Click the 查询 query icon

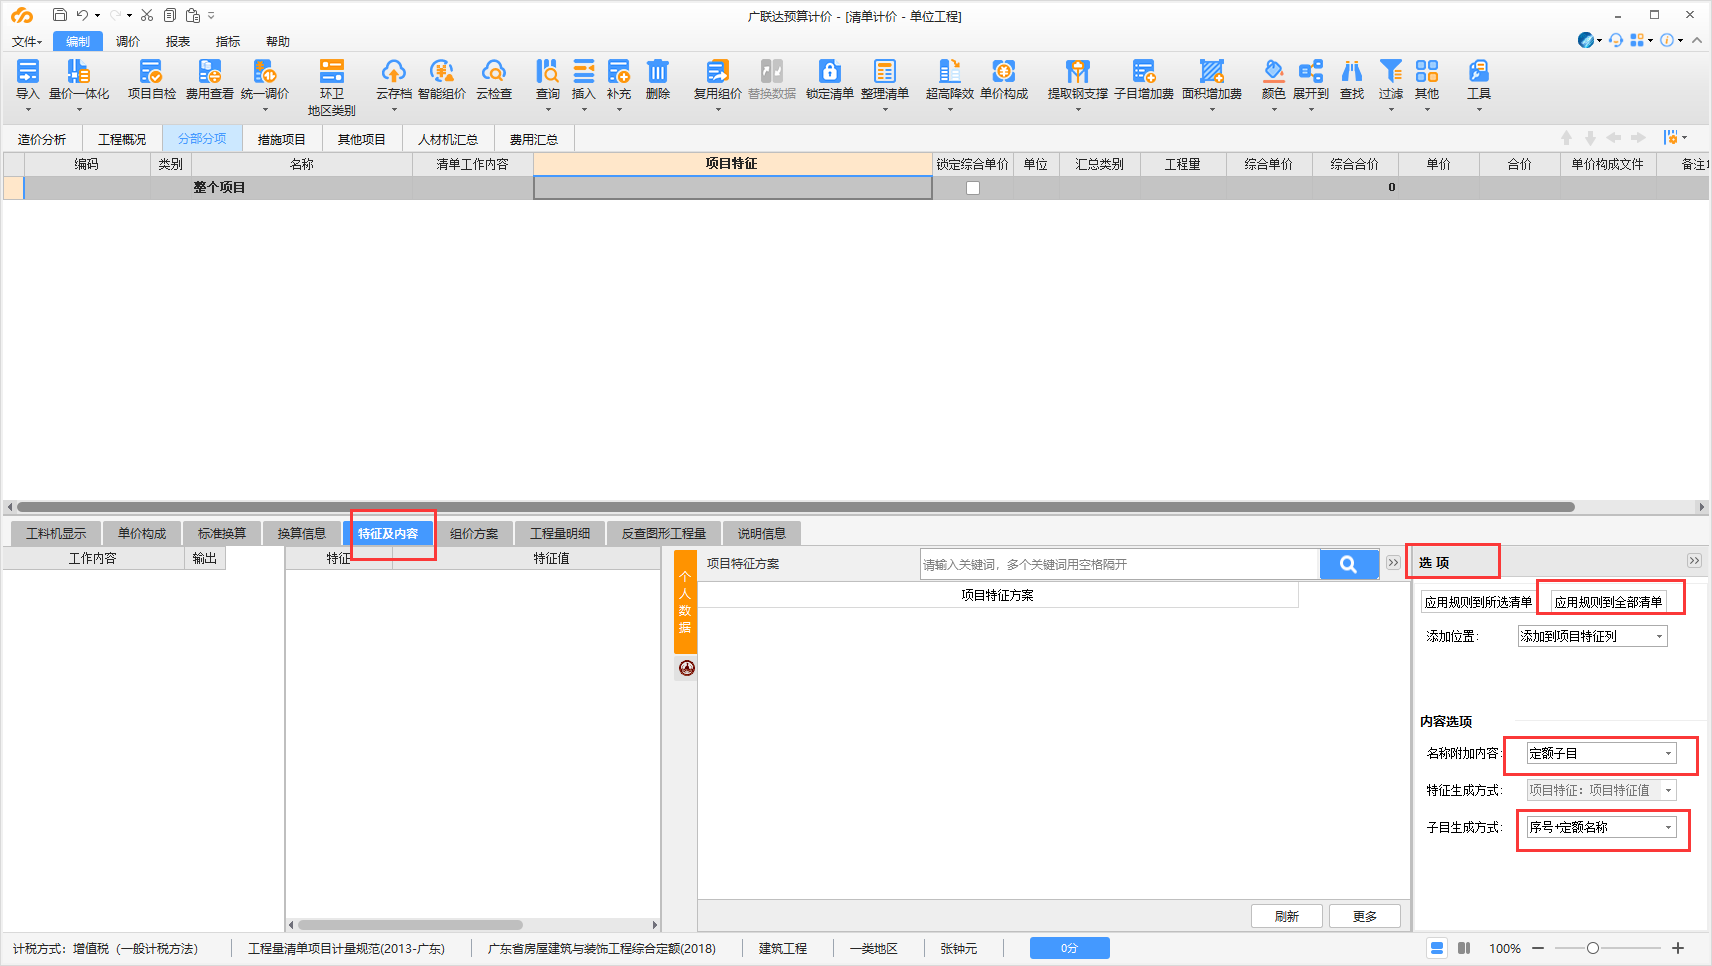coord(548,79)
